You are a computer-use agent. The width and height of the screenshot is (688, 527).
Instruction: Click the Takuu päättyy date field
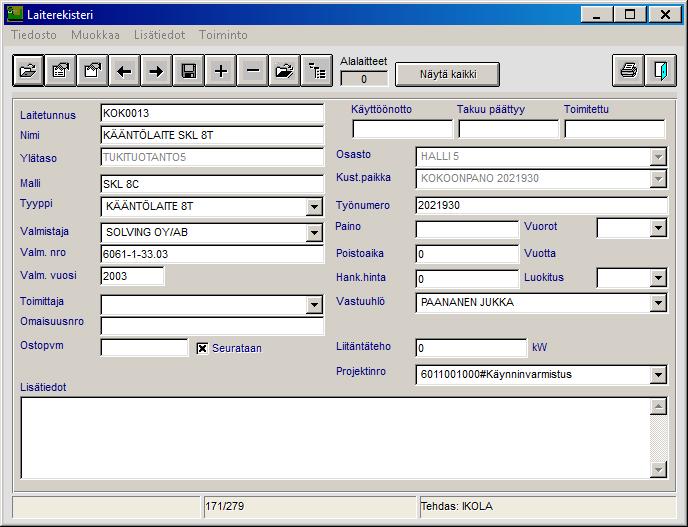point(509,129)
